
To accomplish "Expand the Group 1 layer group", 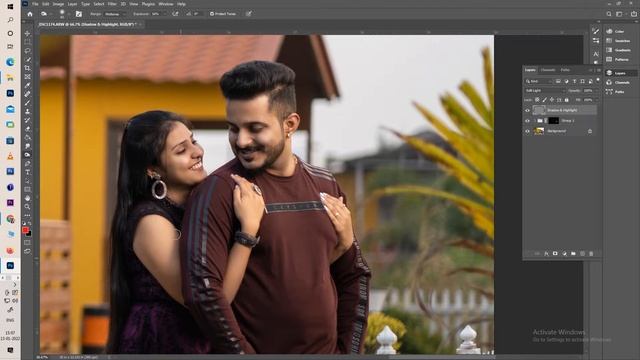I will [534, 121].
